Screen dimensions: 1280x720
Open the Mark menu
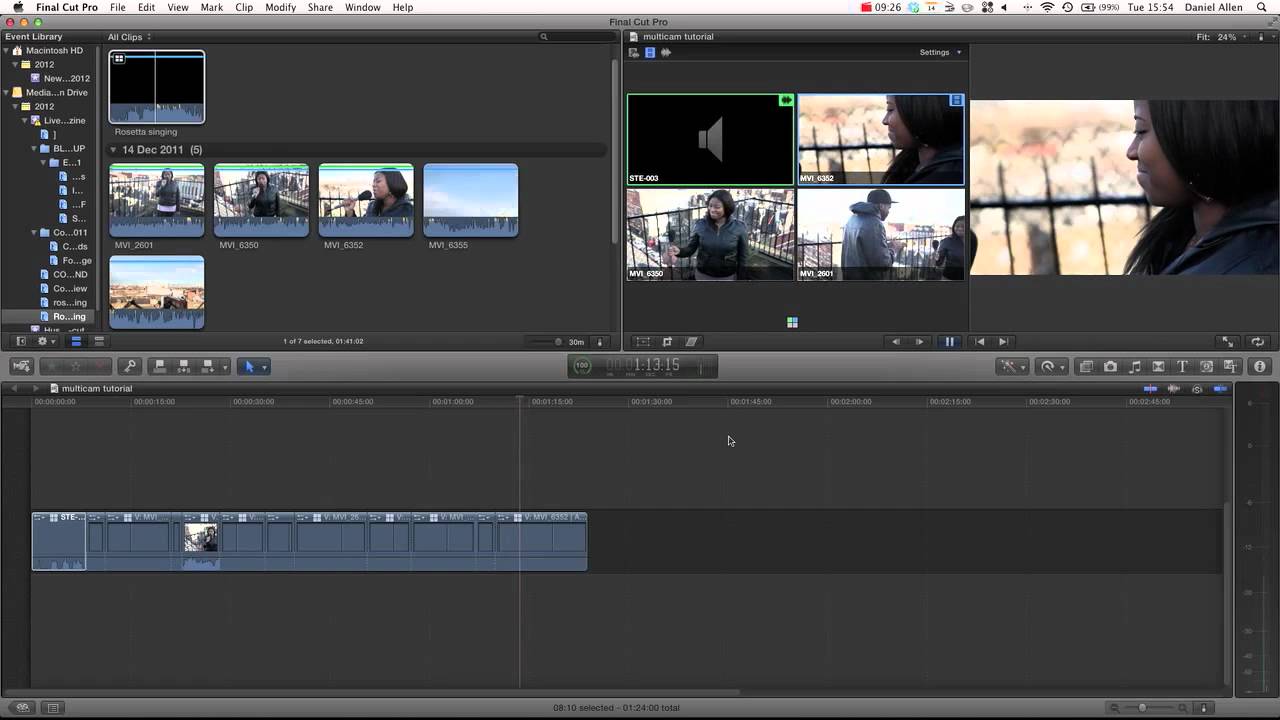(211, 7)
